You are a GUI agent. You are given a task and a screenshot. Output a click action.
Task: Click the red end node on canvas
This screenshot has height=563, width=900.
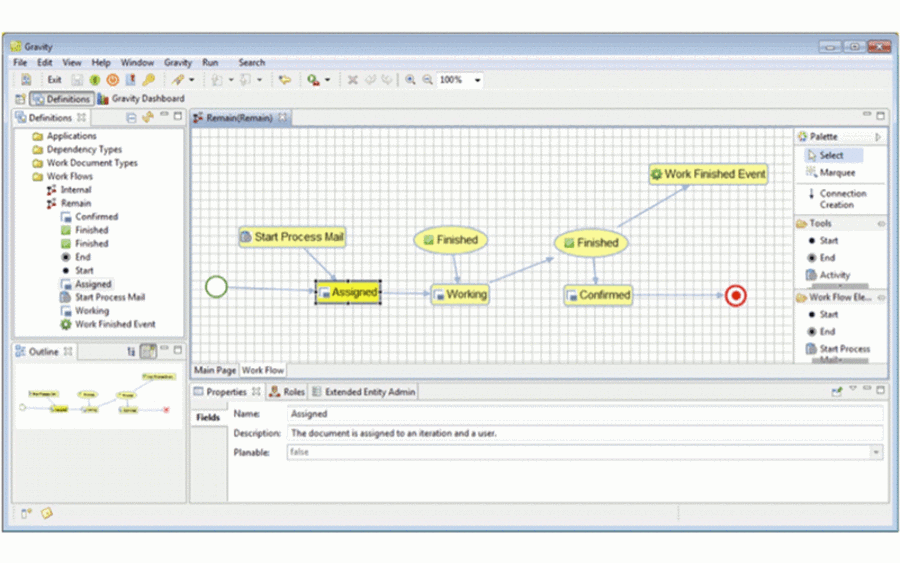[735, 296]
